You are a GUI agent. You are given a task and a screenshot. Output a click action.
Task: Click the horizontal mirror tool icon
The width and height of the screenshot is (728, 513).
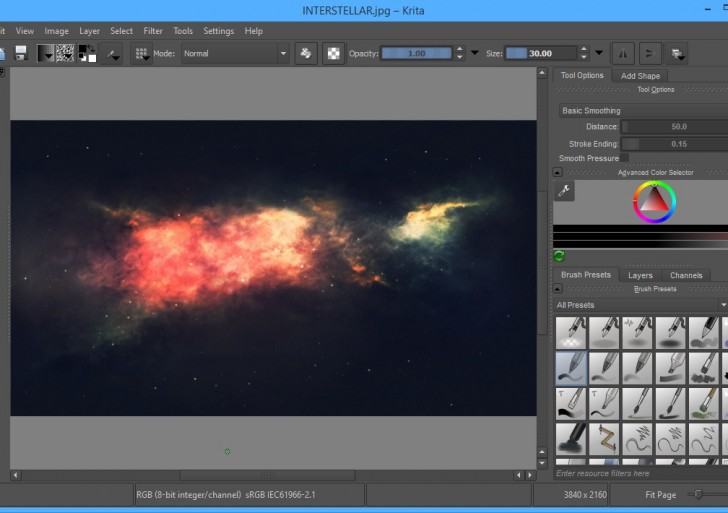point(622,53)
